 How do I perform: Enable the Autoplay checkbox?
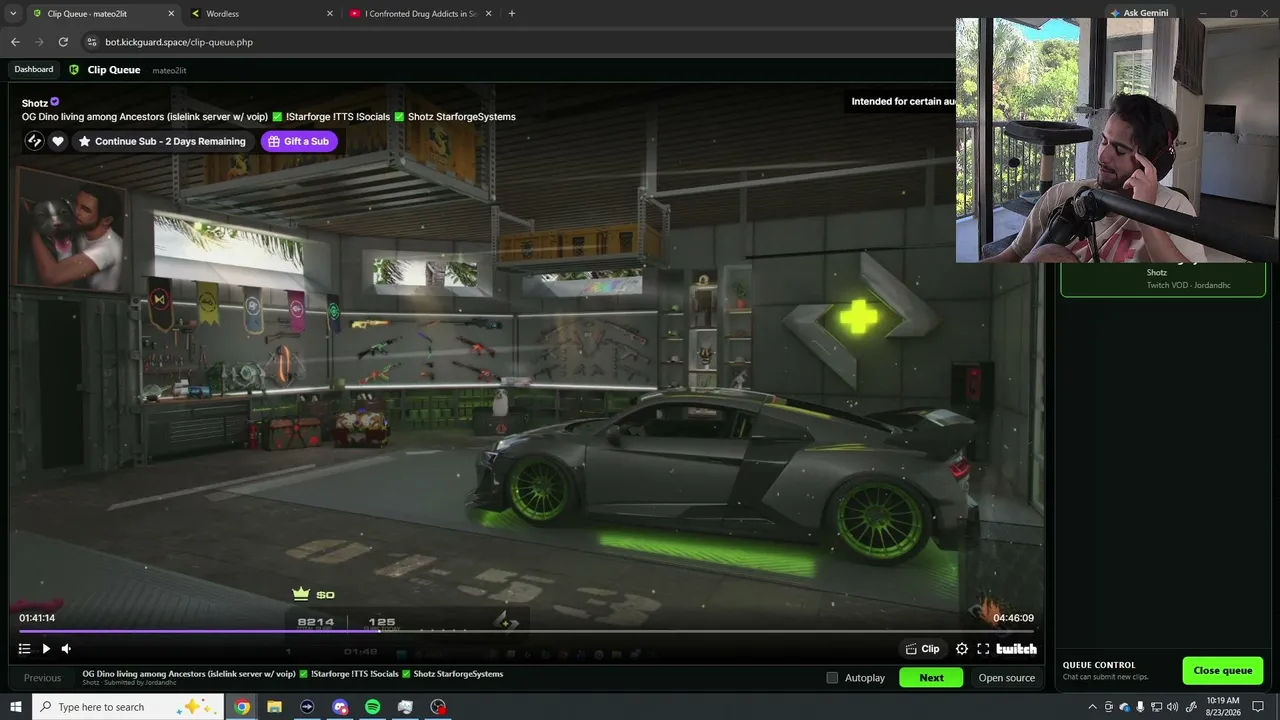click(832, 678)
